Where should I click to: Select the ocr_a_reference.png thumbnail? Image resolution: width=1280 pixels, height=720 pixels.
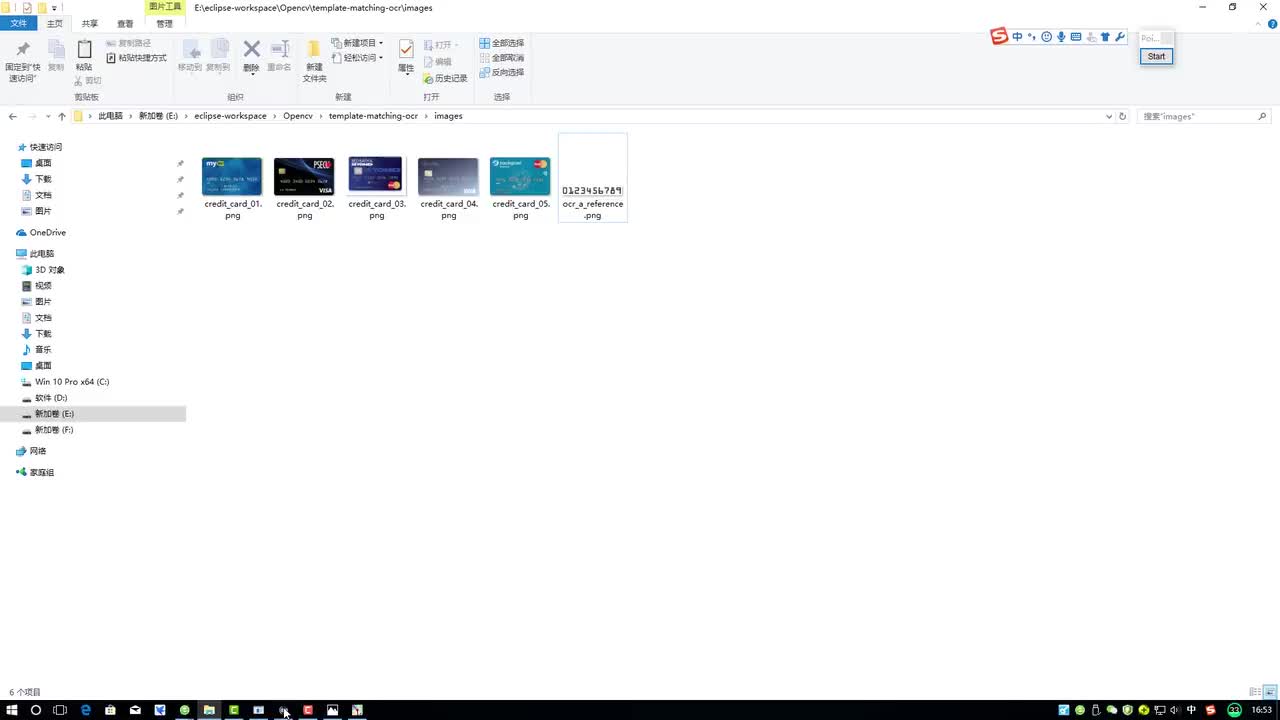tap(592, 190)
